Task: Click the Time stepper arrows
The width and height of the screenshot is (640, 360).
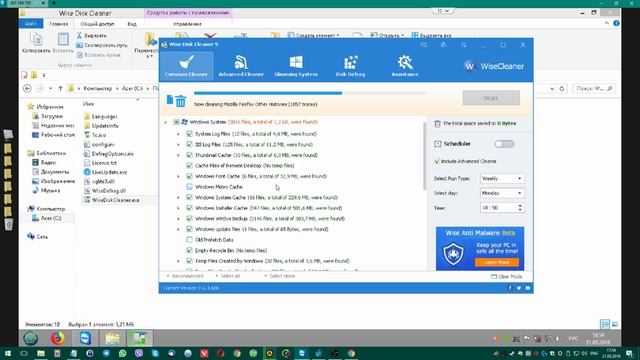Action: click(x=520, y=208)
